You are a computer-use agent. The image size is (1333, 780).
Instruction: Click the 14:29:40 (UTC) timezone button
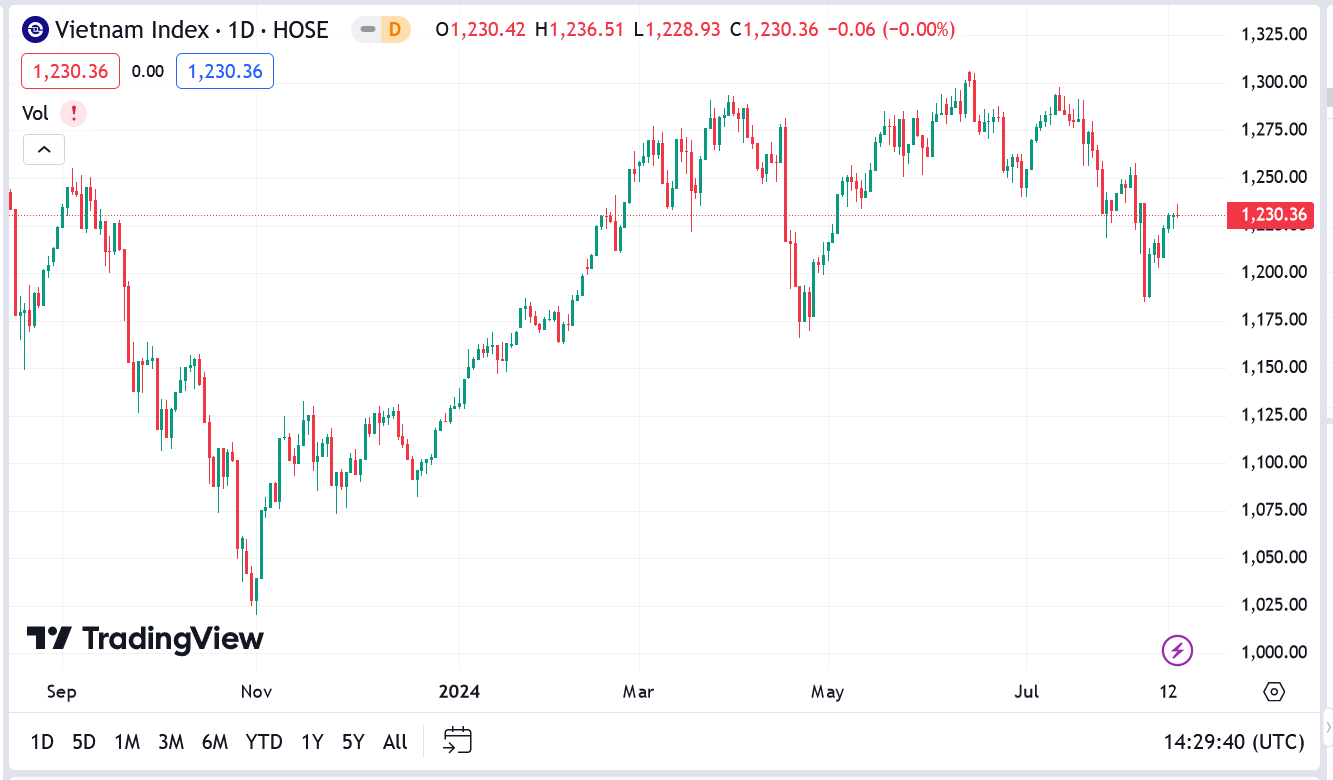(x=1235, y=742)
